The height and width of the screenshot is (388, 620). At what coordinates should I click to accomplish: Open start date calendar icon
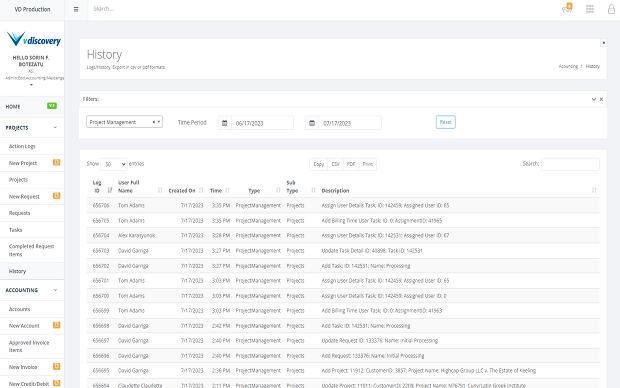(224, 123)
